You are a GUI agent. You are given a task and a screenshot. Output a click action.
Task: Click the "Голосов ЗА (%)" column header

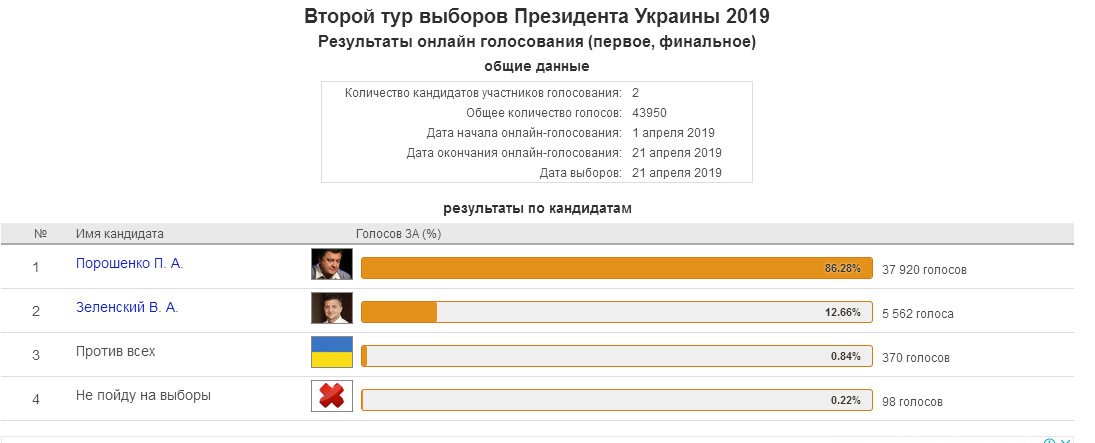(x=398, y=234)
